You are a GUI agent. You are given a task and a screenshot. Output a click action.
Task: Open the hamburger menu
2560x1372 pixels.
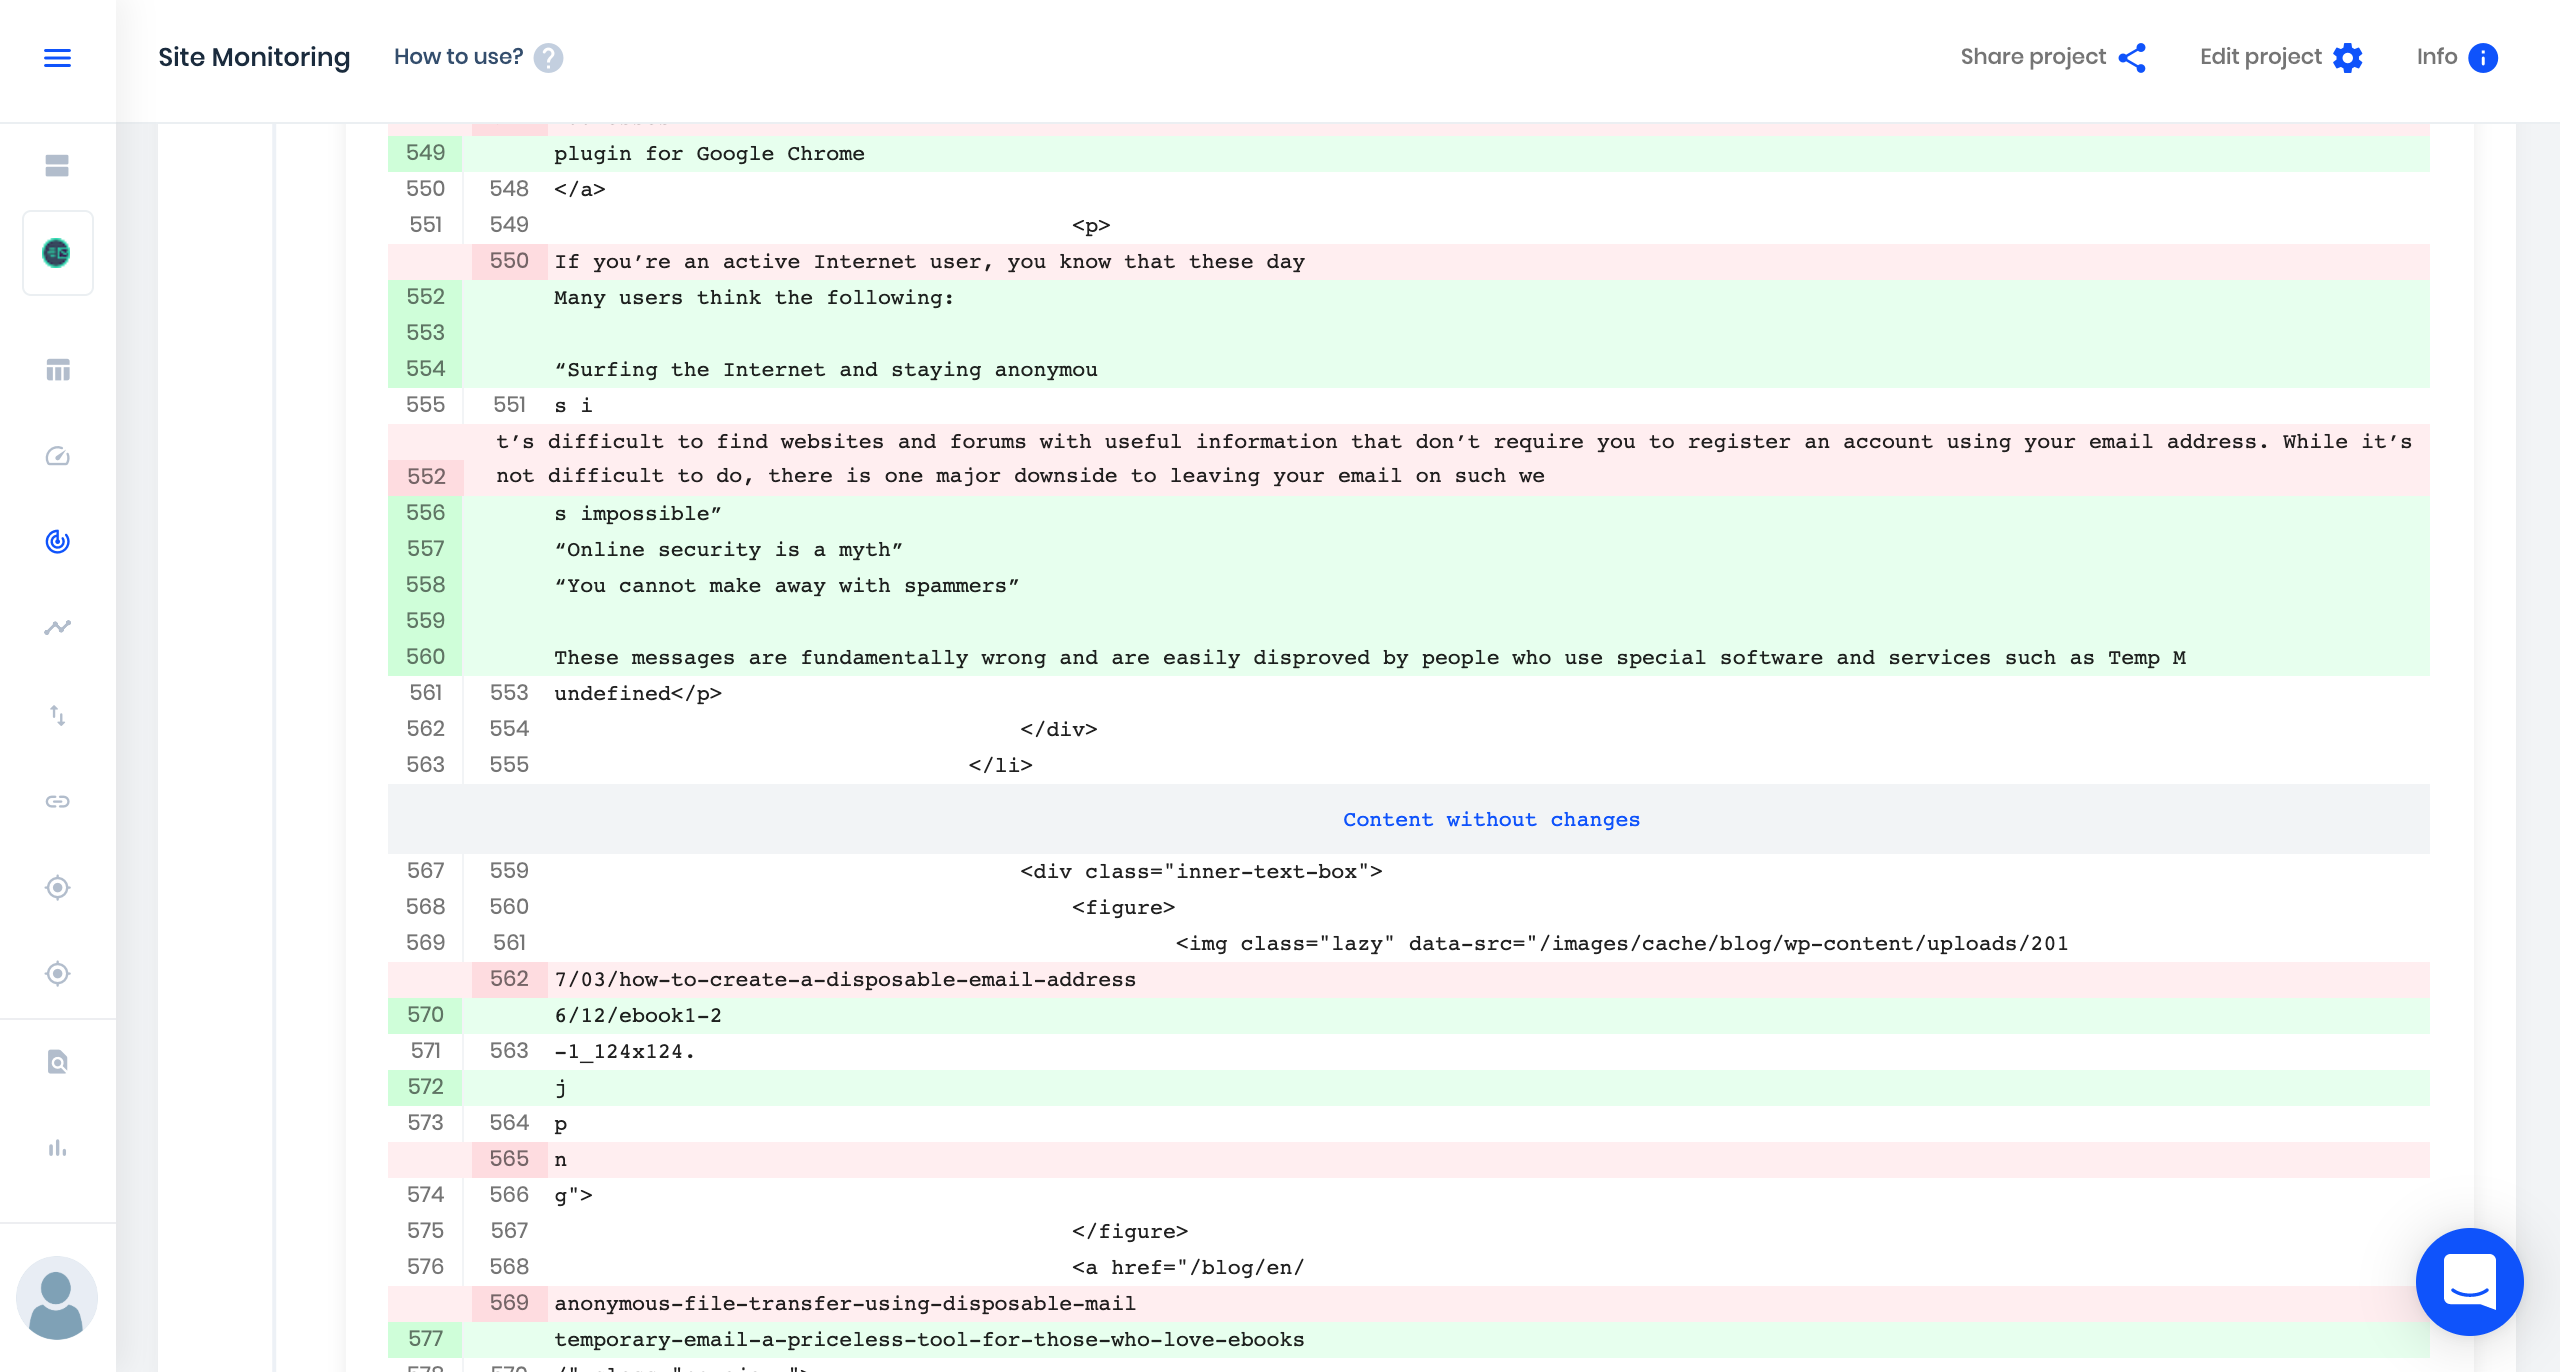coord(57,58)
